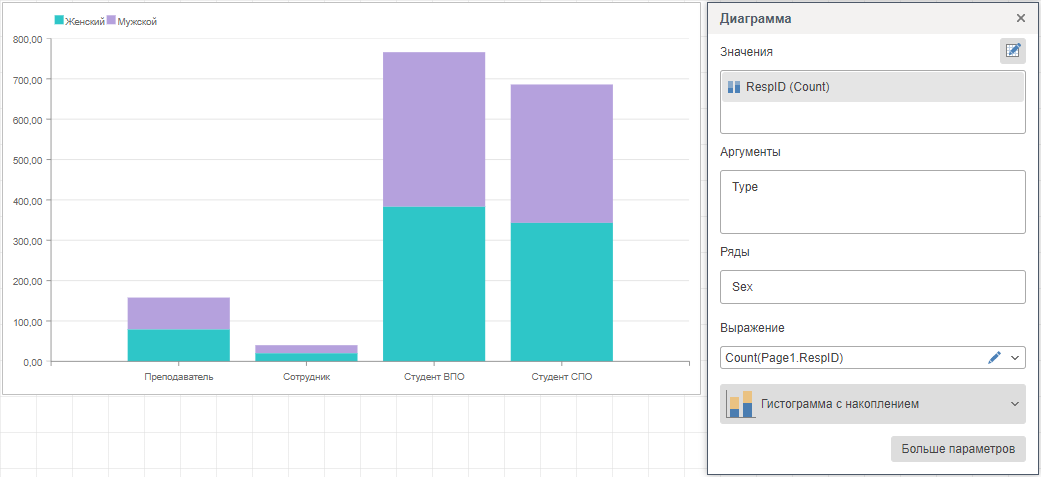Click the Type entry in the Аргументы box
This screenshot has height=477, width=1041.
point(745,187)
